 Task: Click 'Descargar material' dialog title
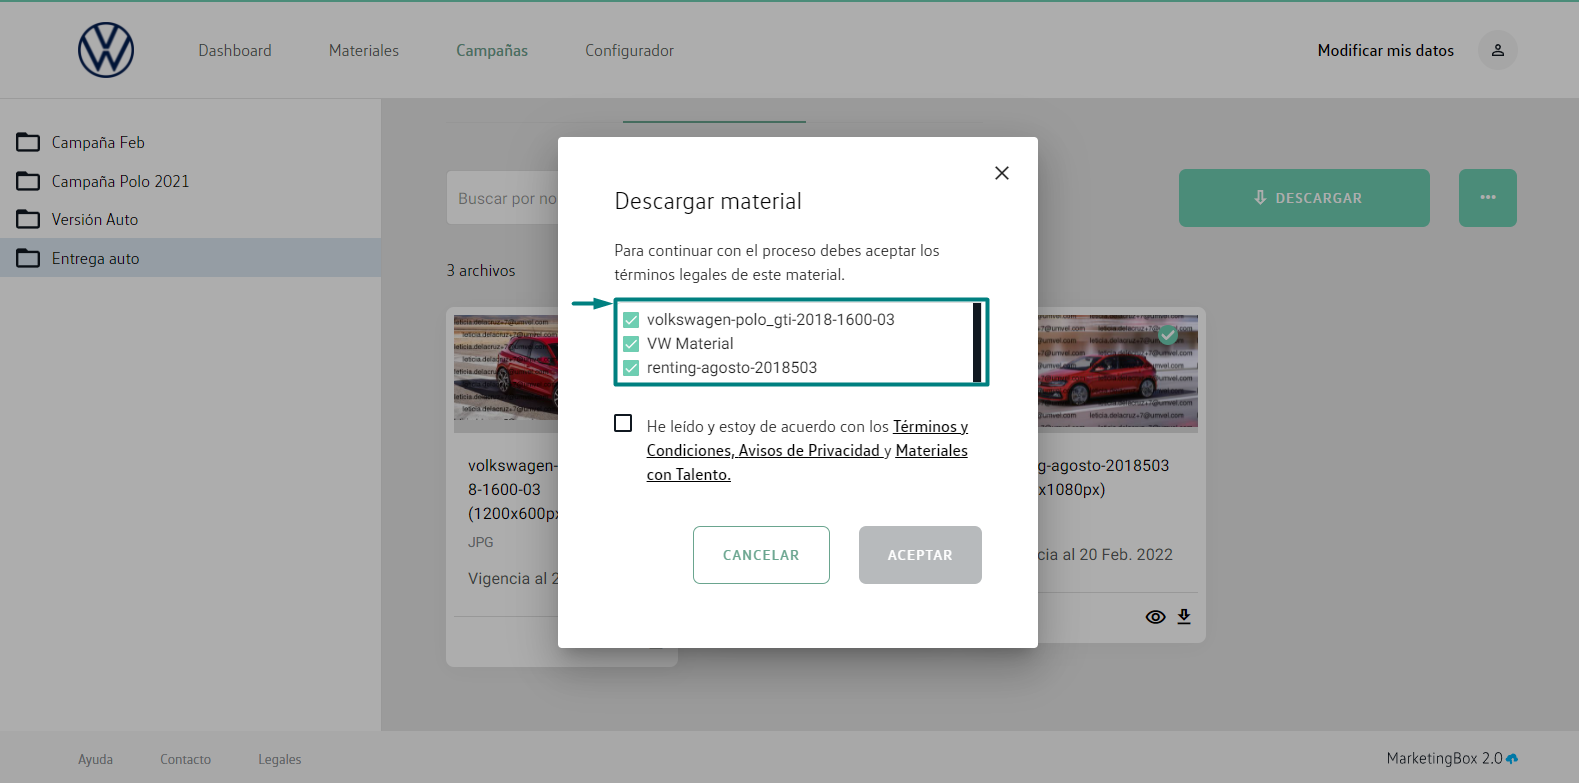pyautogui.click(x=708, y=201)
